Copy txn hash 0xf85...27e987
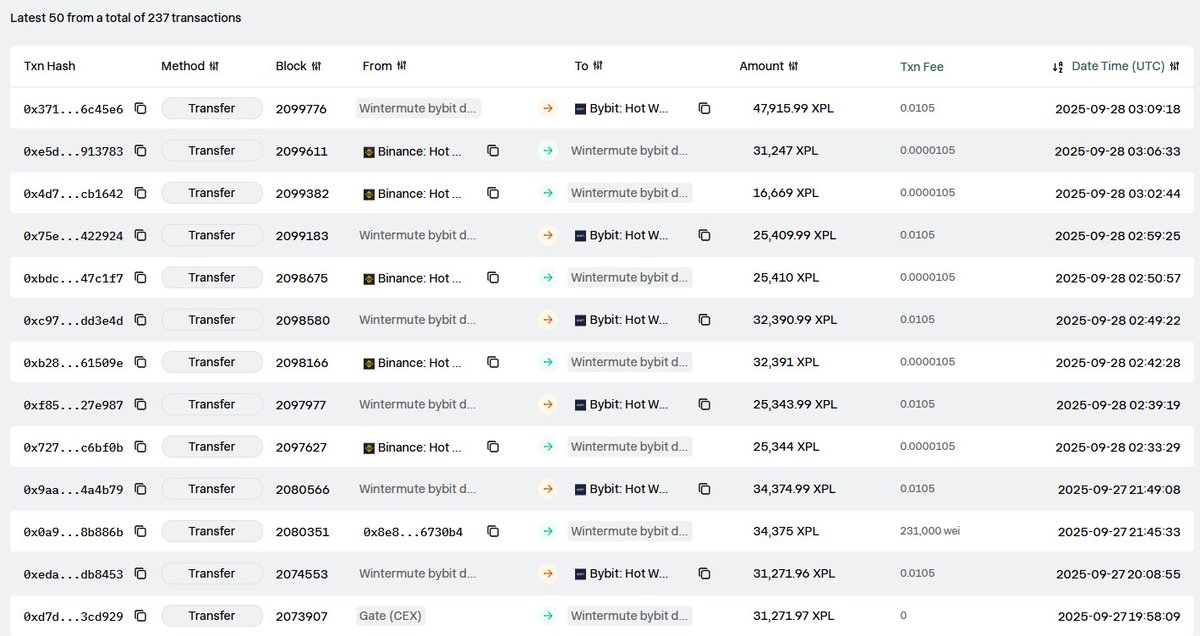Viewport: 1200px width, 636px height. point(140,404)
